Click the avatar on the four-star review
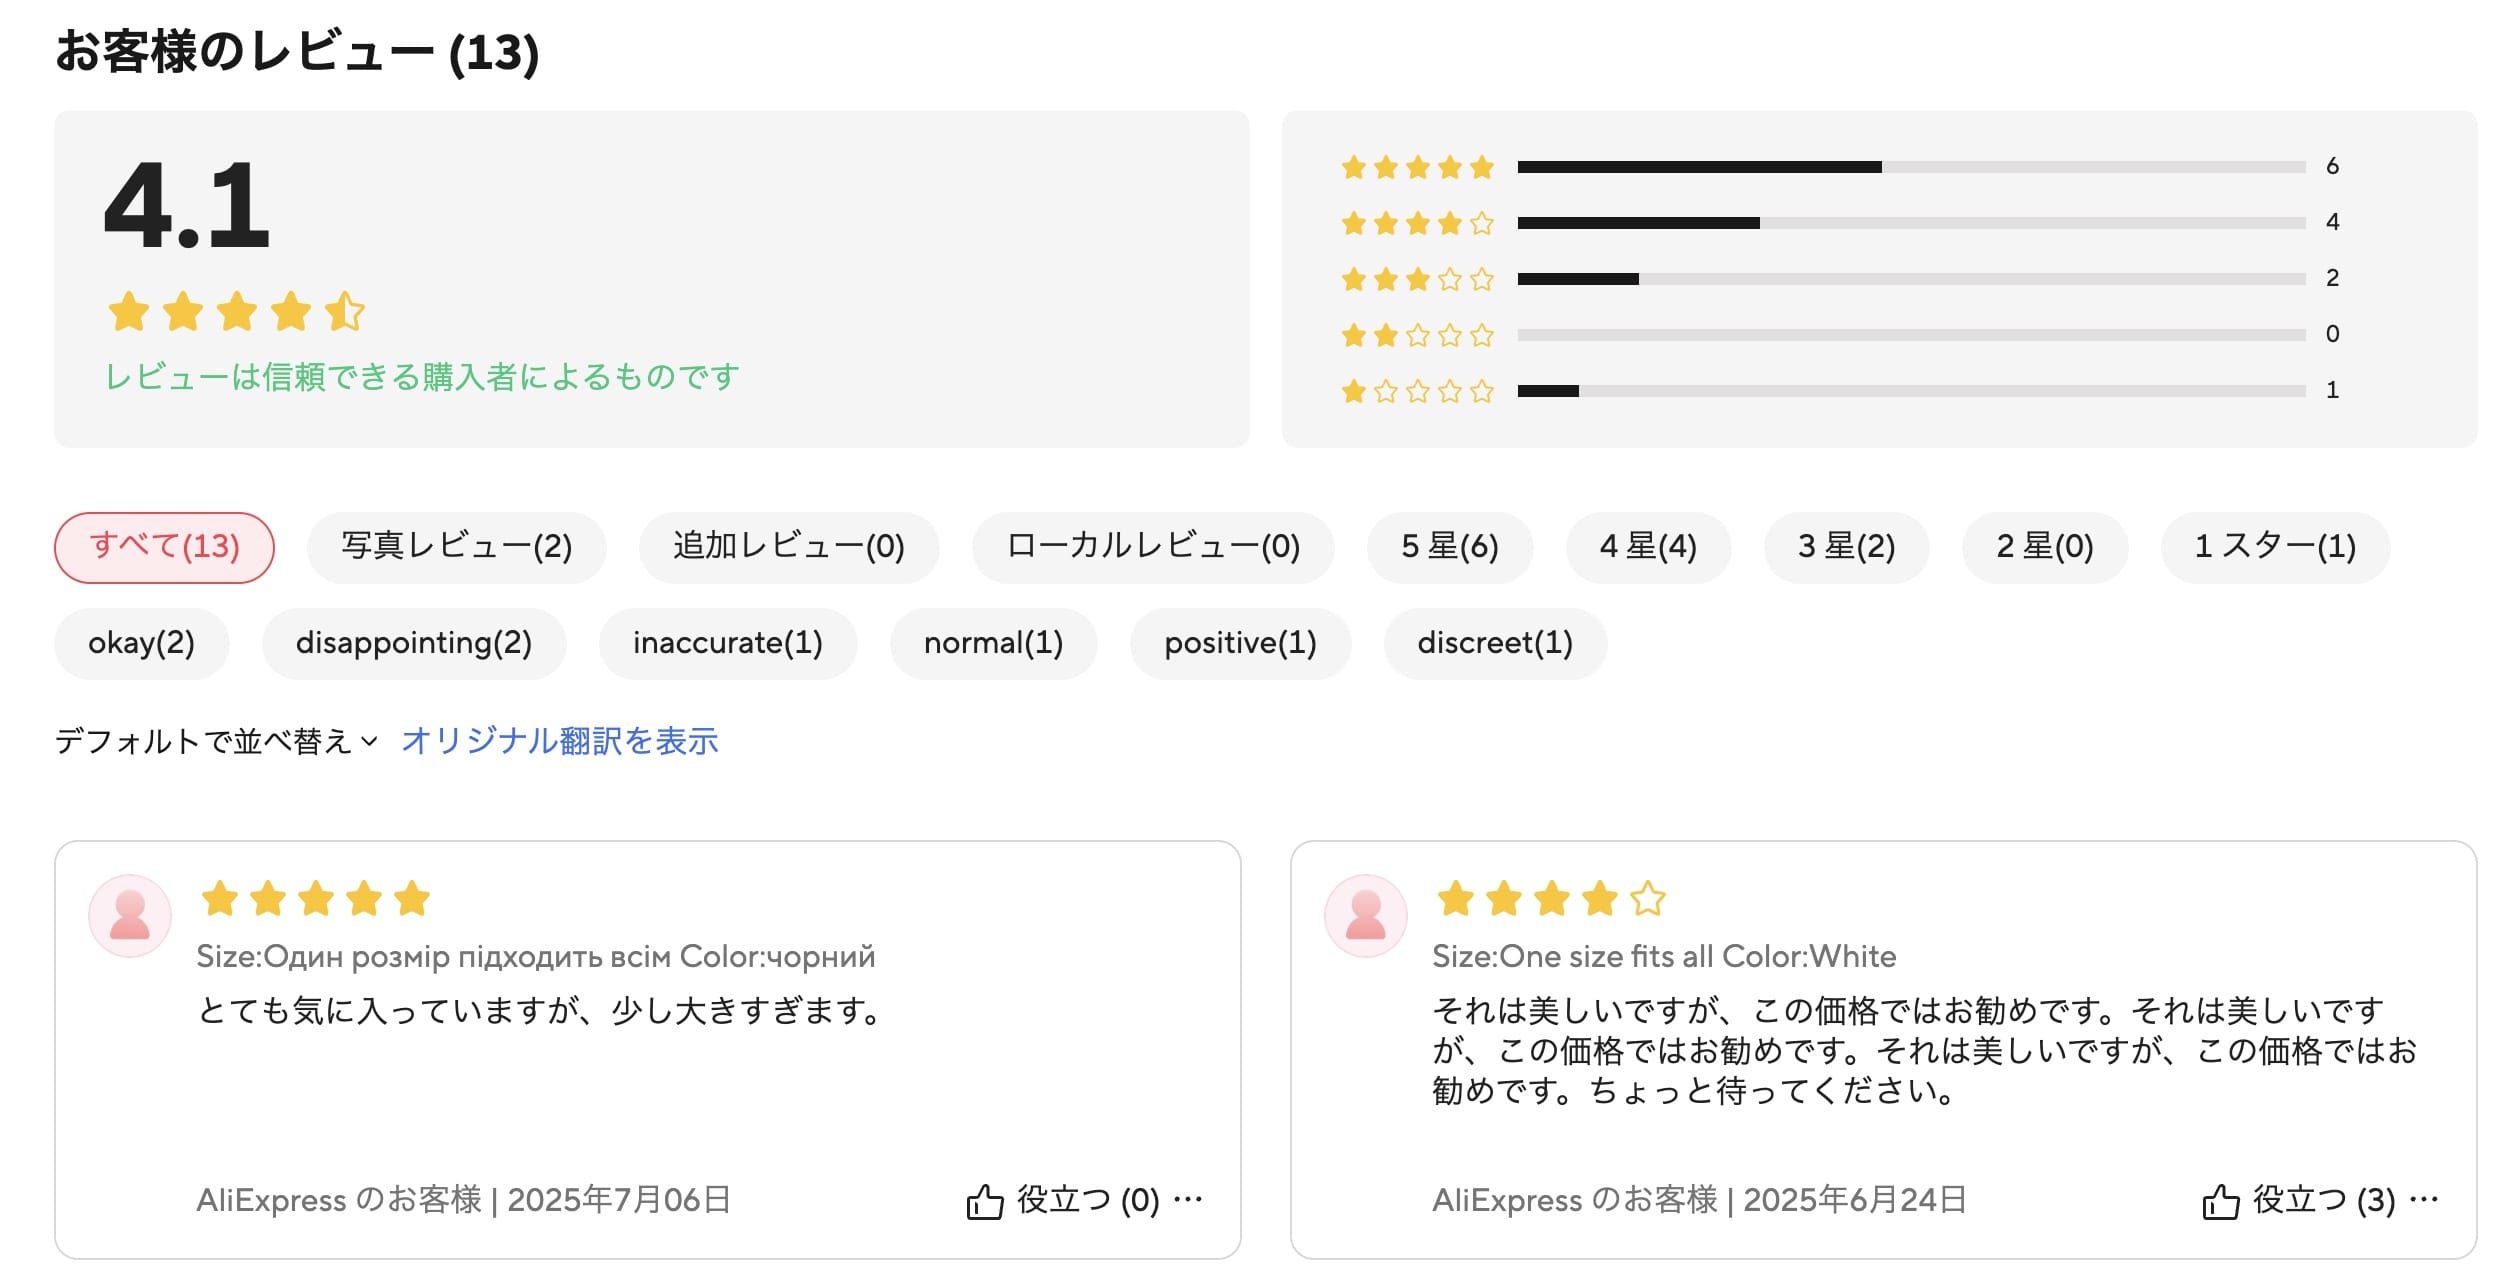The image size is (2514, 1284). pyautogui.click(x=1366, y=916)
